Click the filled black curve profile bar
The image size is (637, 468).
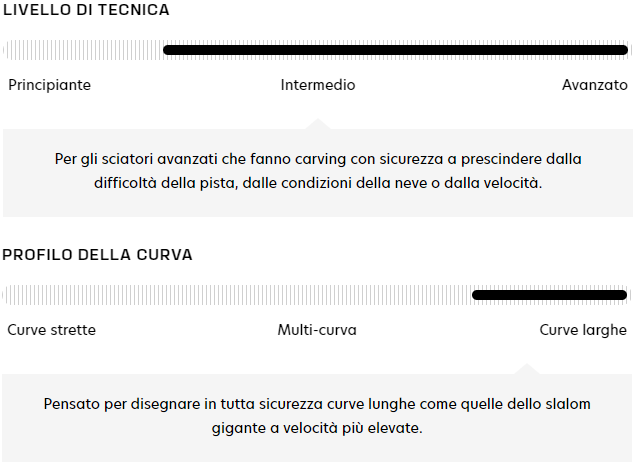(549, 294)
